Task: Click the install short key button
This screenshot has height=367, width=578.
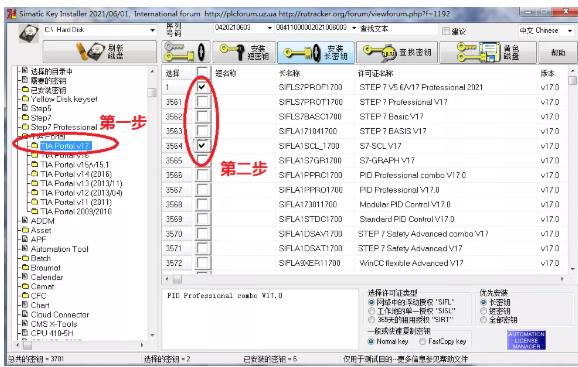Action: [244, 52]
